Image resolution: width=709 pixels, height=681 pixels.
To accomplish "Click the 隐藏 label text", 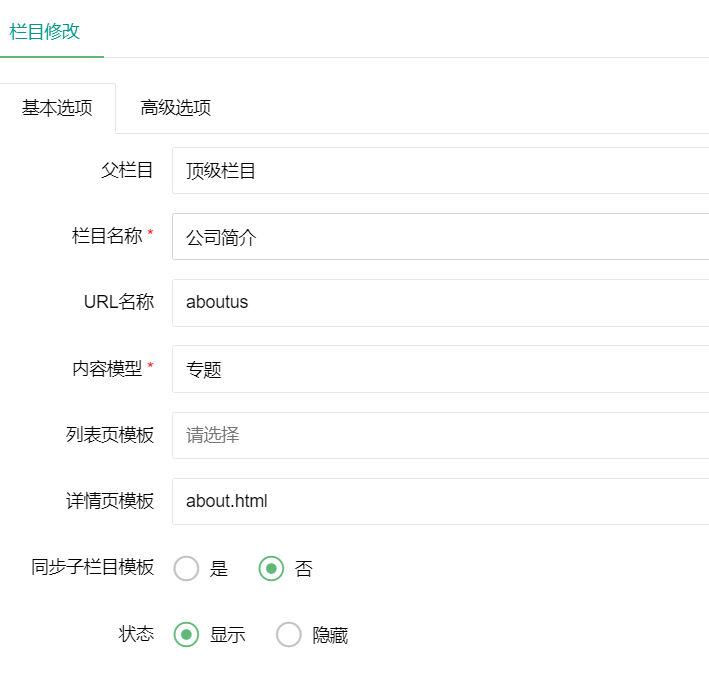I will 330,635.
